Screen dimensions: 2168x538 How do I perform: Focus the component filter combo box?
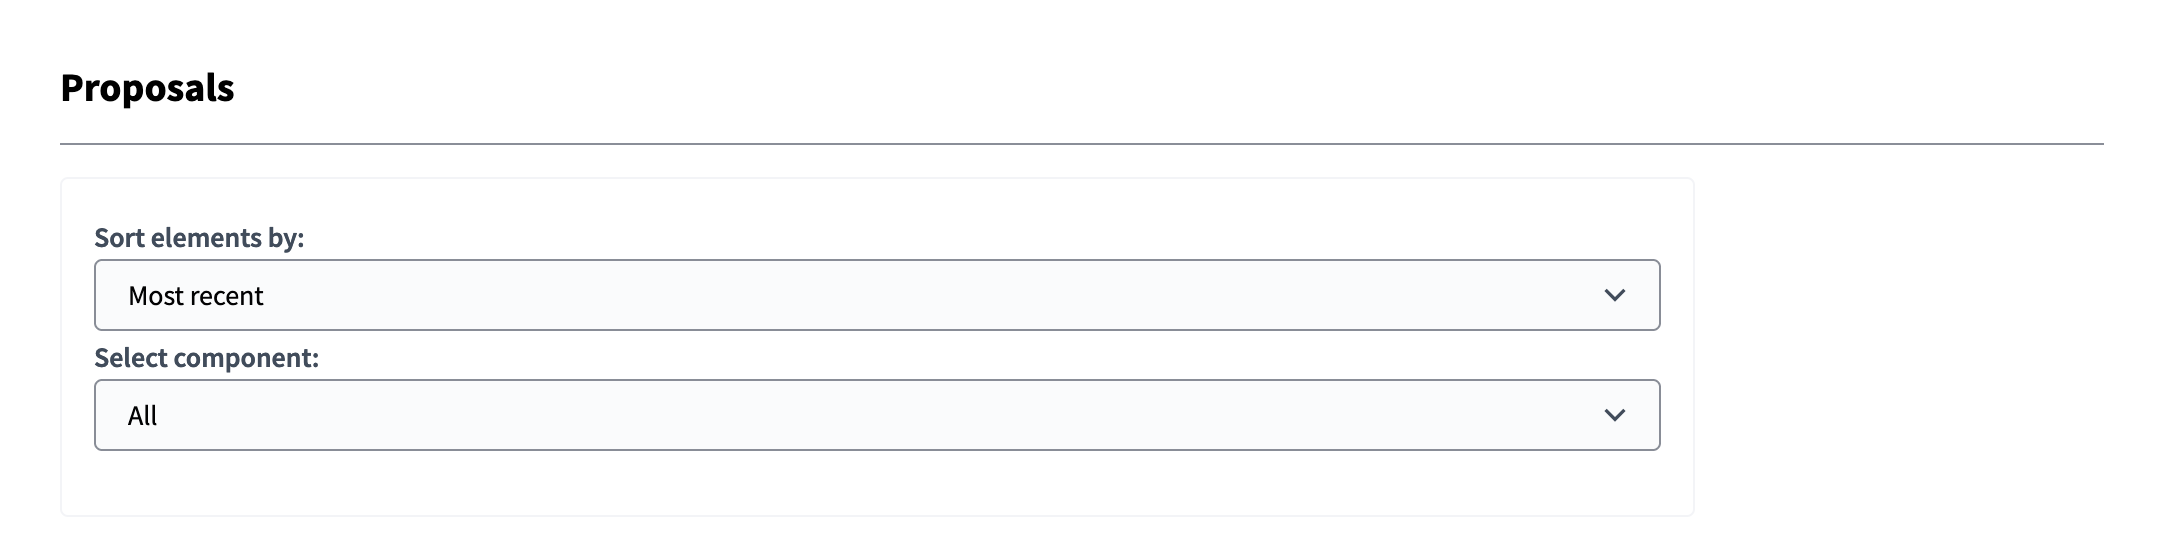coord(876,415)
